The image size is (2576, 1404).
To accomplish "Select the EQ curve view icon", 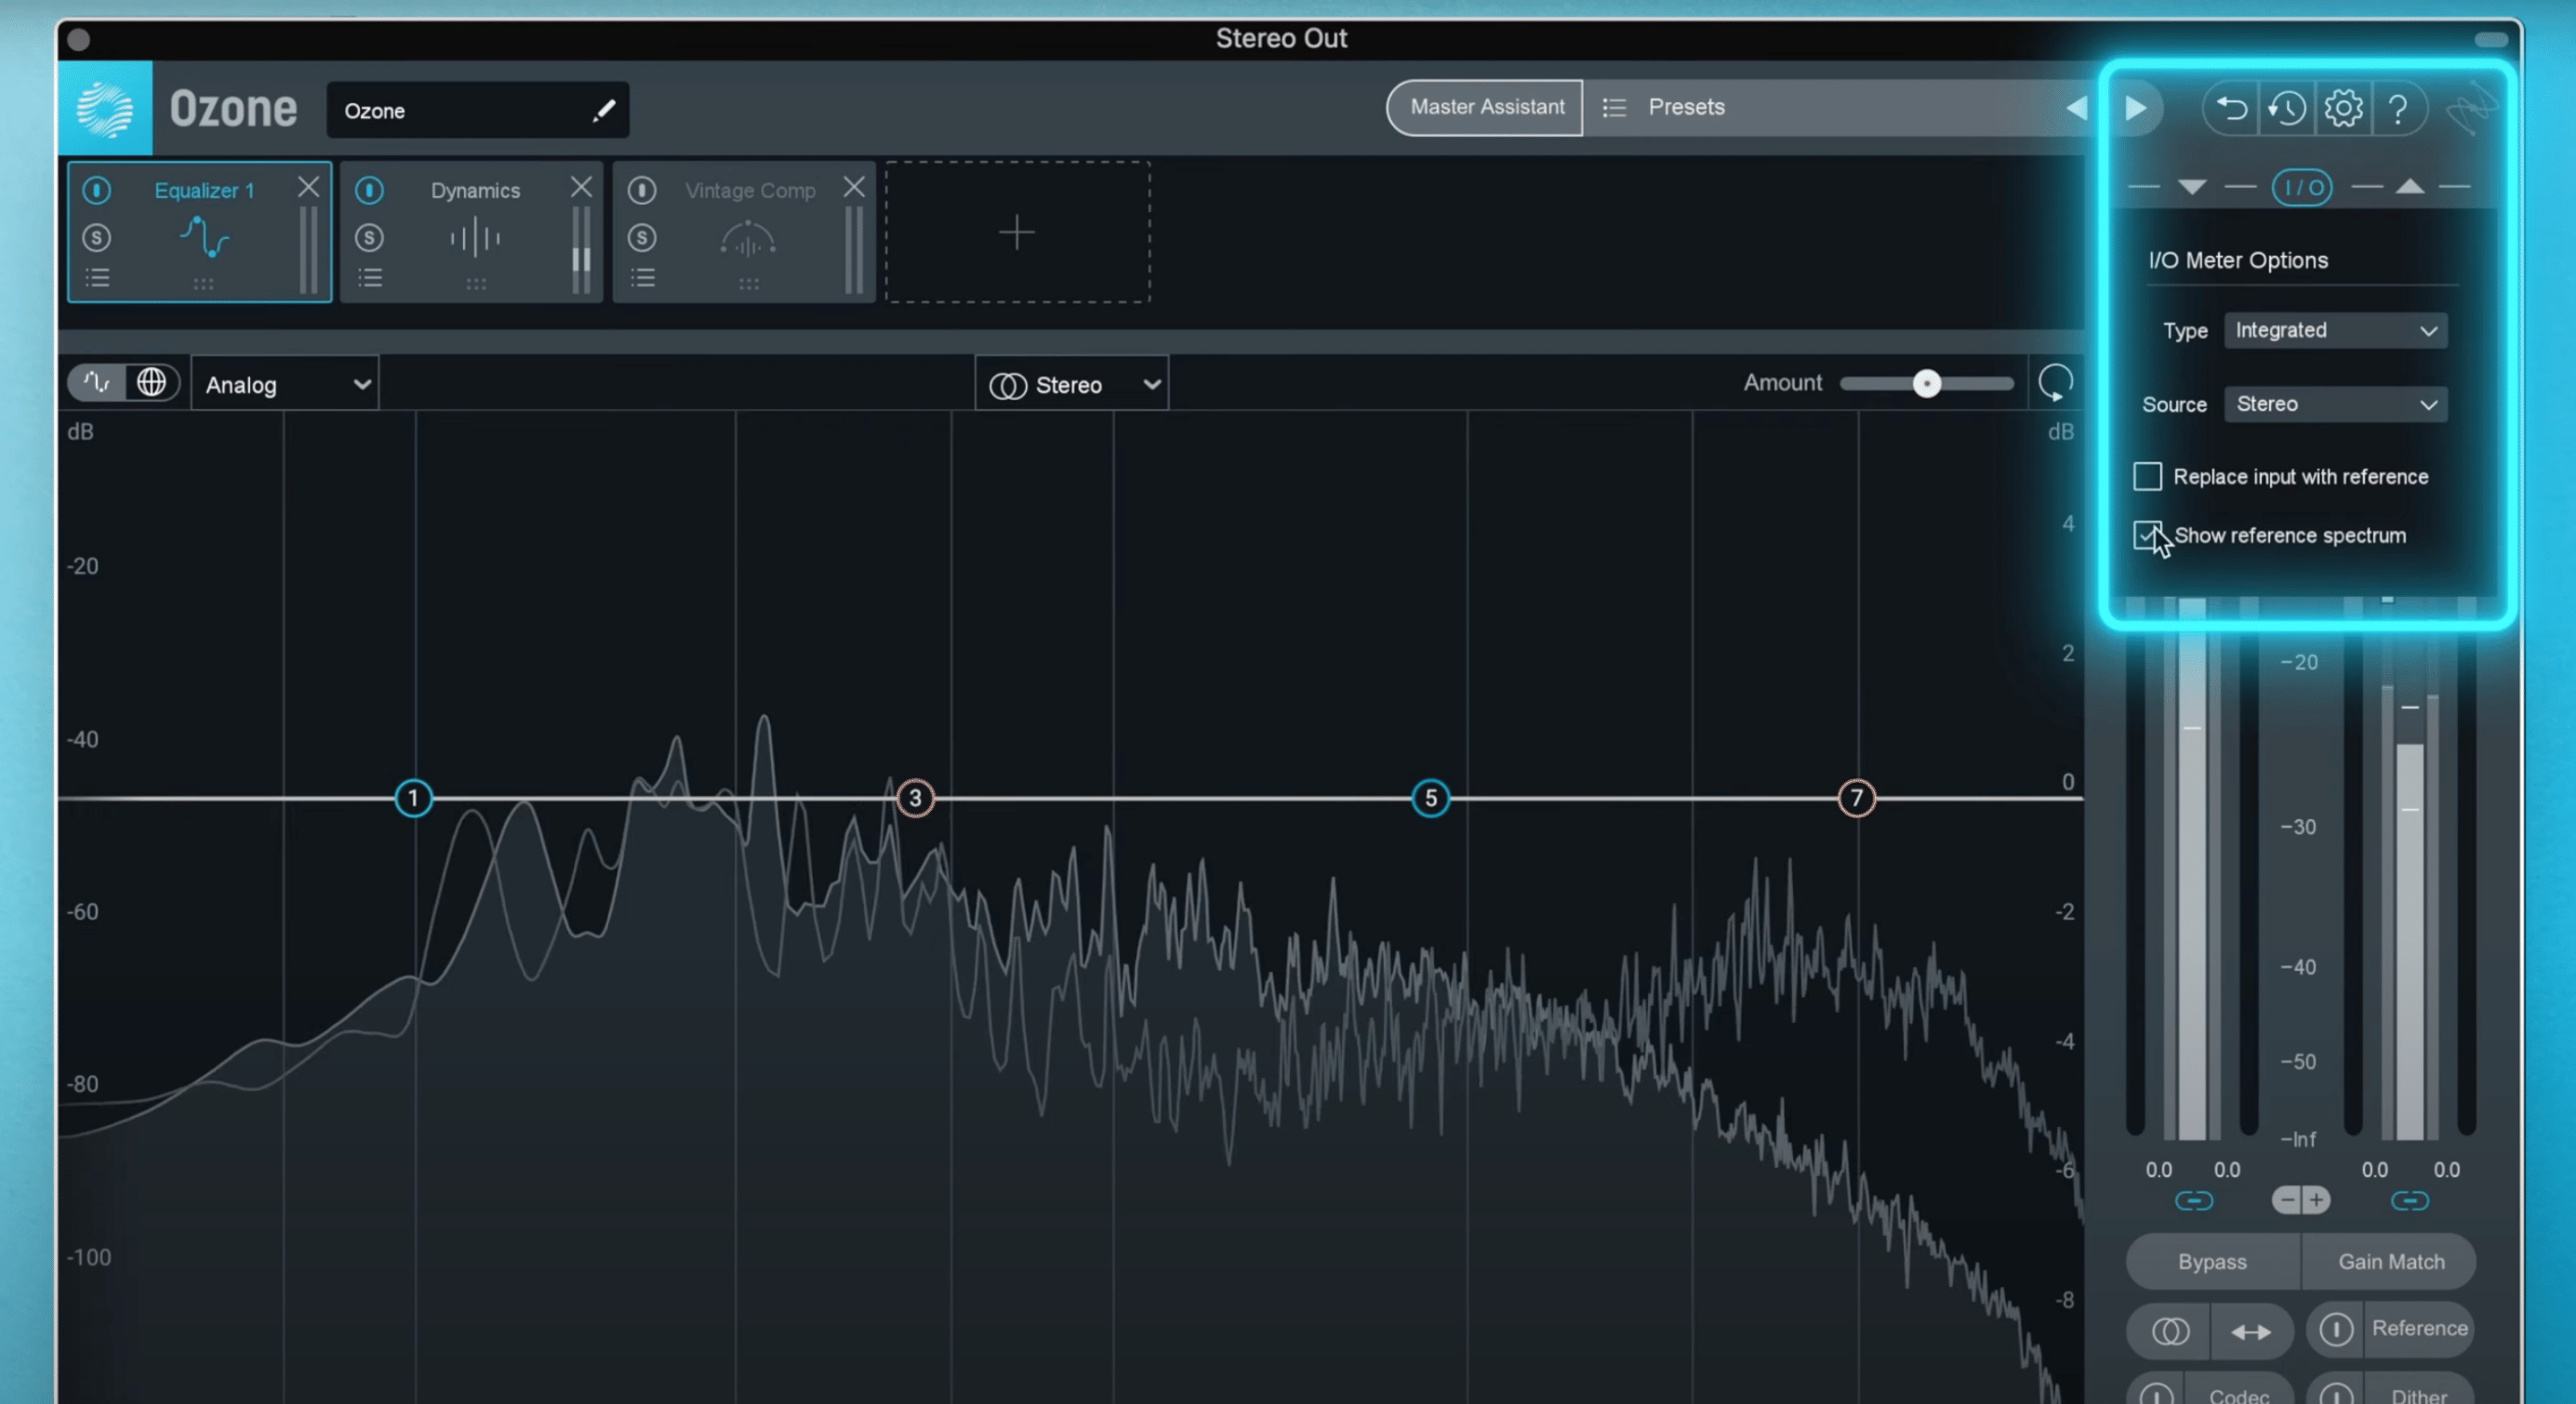I will point(96,382).
